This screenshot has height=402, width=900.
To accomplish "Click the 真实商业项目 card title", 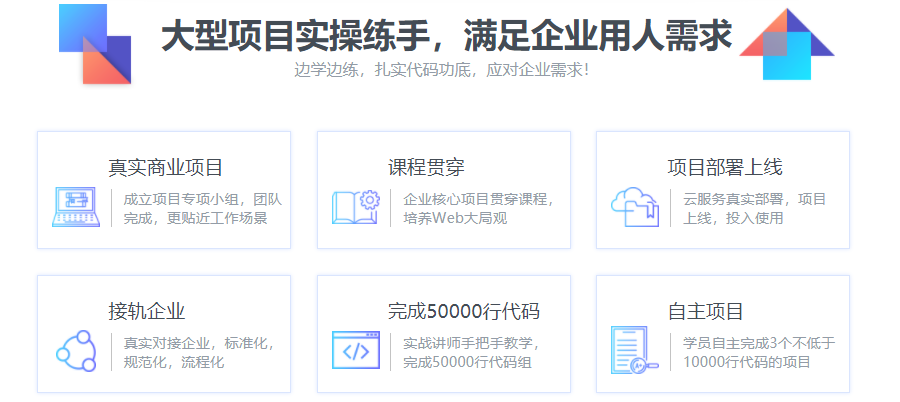I will 165,168.
